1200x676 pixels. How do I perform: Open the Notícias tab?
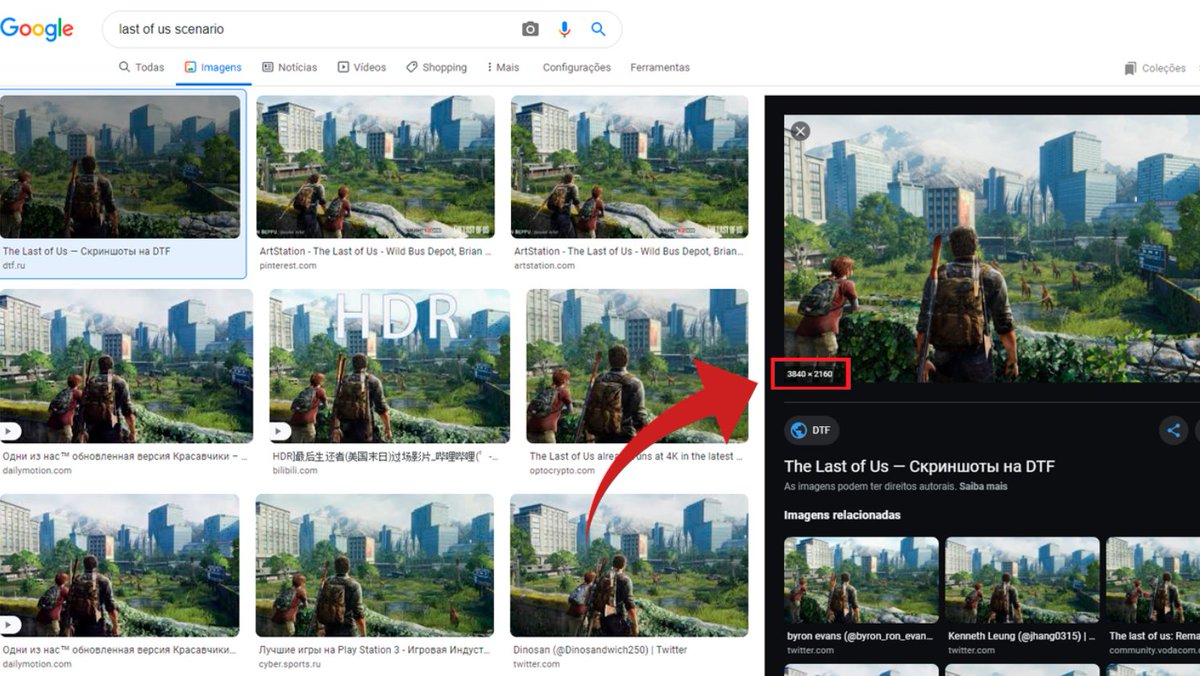point(289,67)
